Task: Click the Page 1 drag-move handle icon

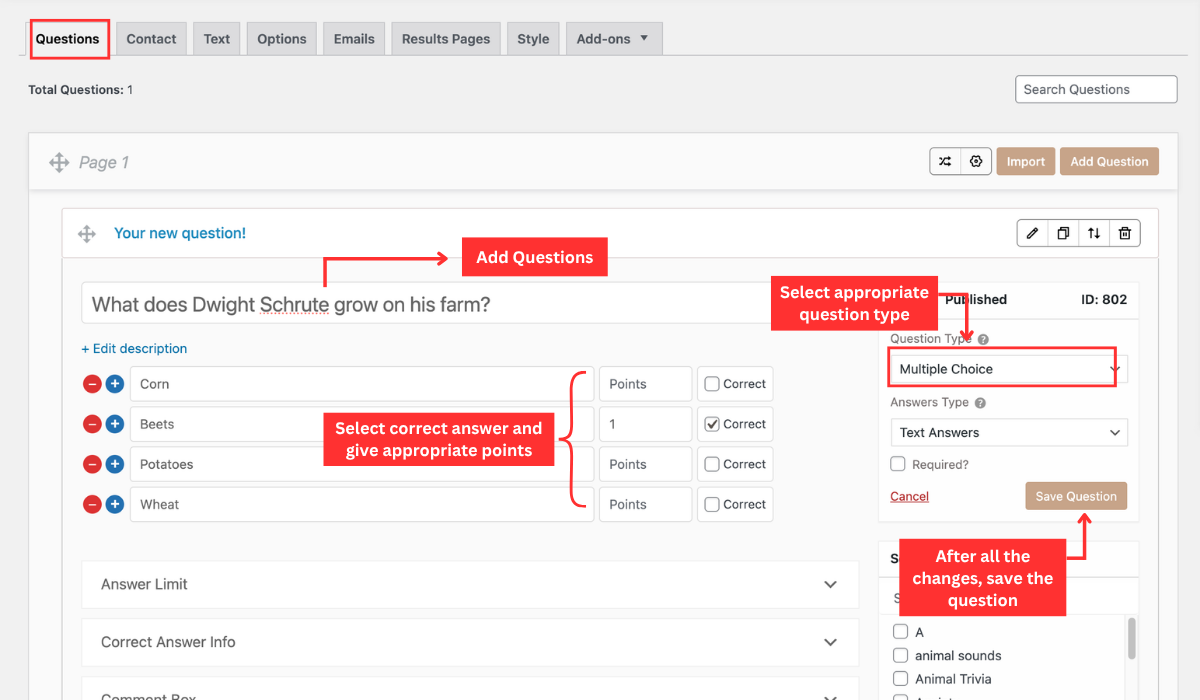Action: [x=59, y=162]
